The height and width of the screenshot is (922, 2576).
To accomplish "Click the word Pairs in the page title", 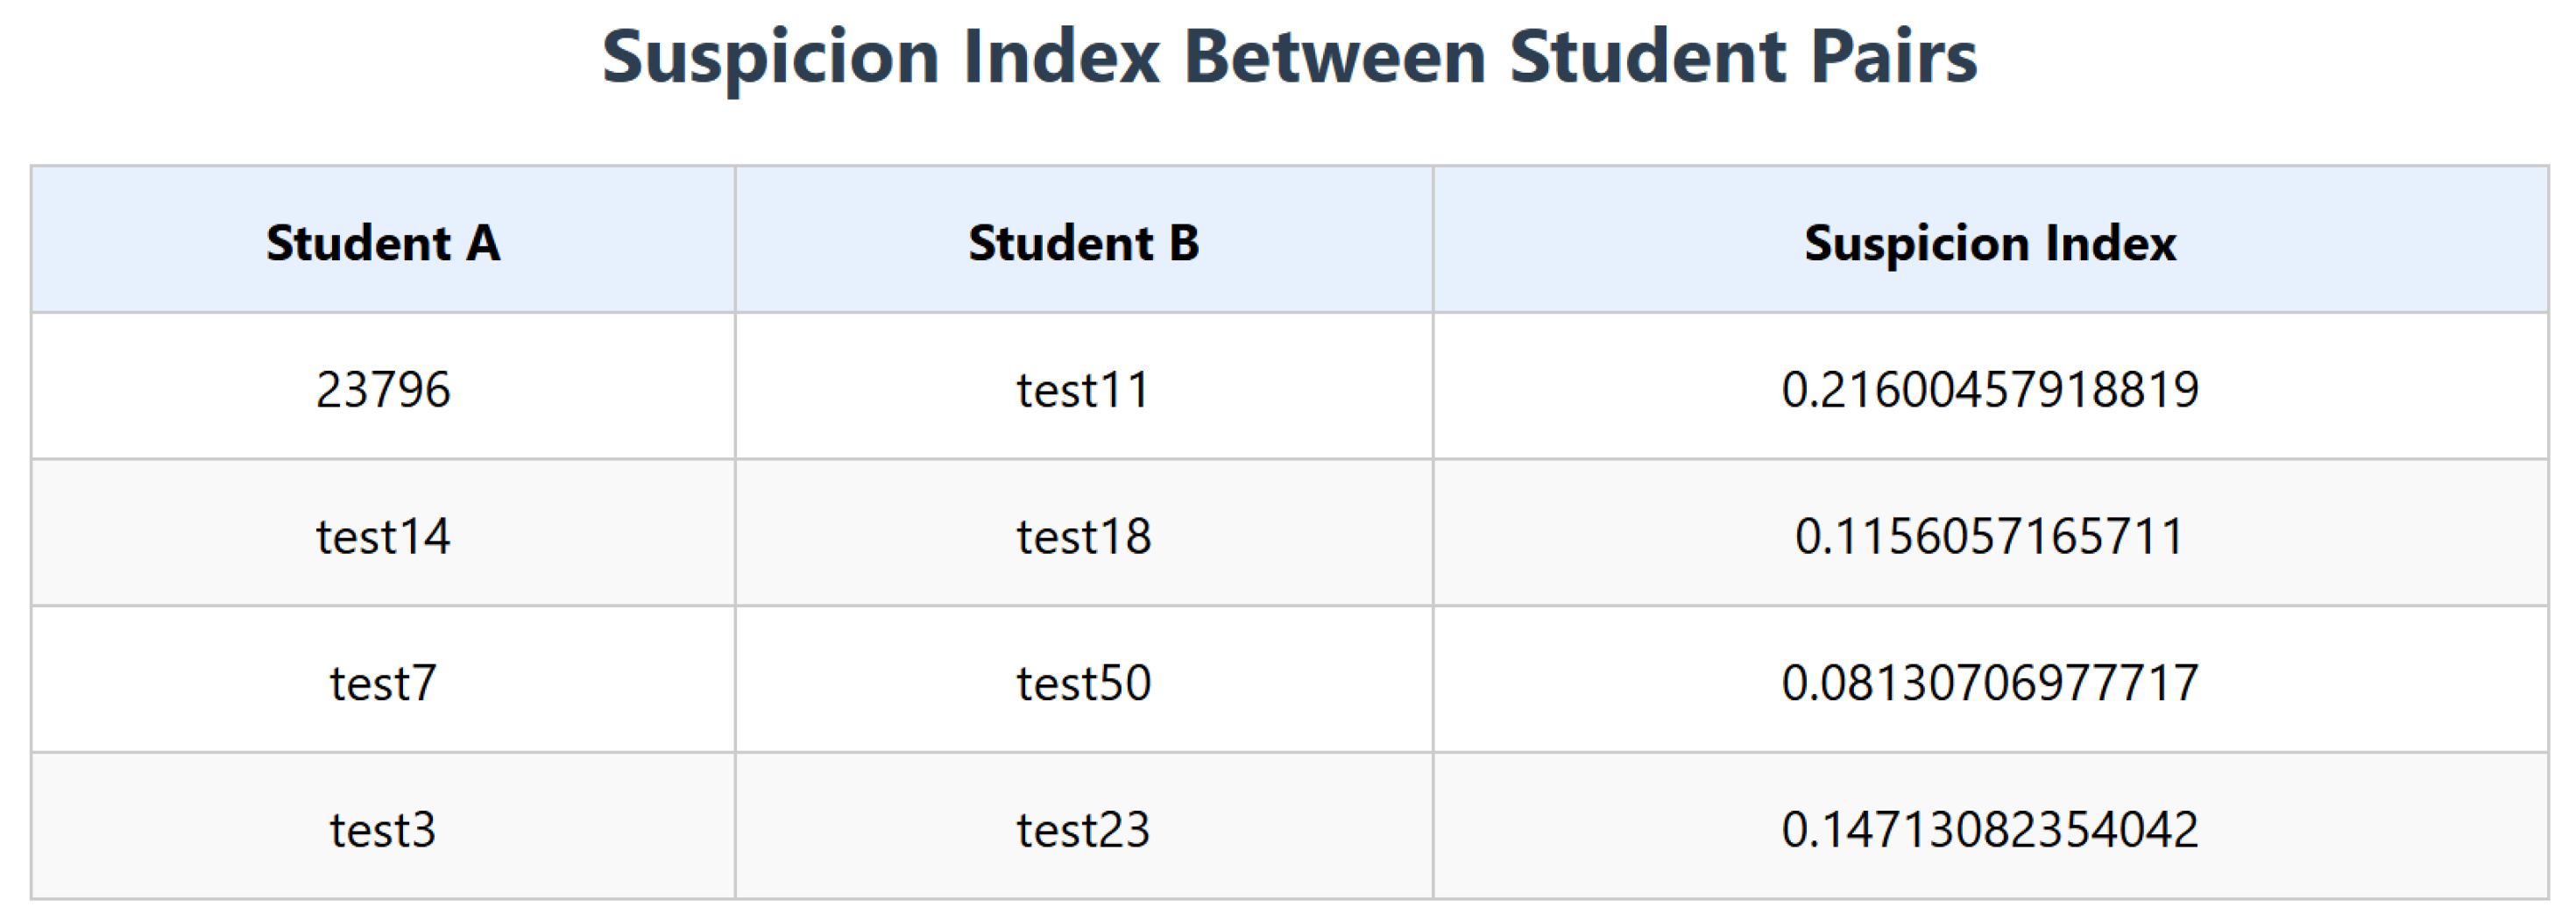I will pyautogui.click(x=1894, y=56).
